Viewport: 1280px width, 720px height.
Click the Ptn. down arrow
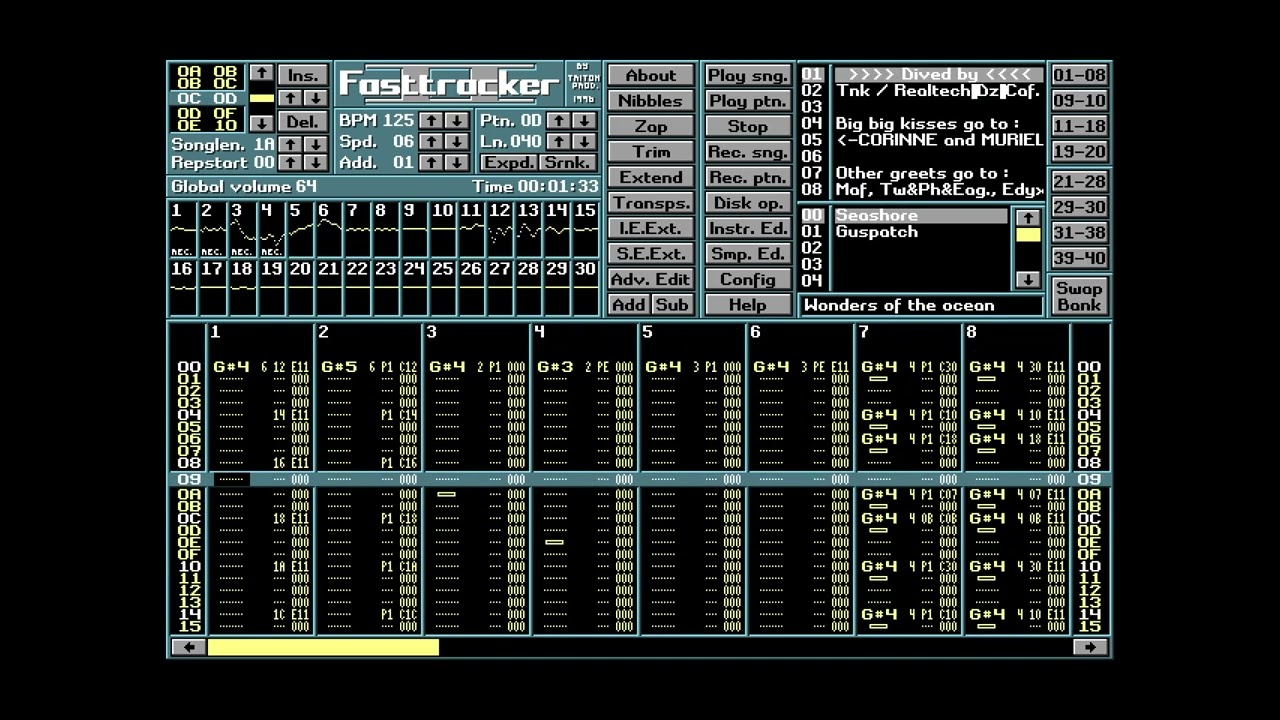coord(584,121)
